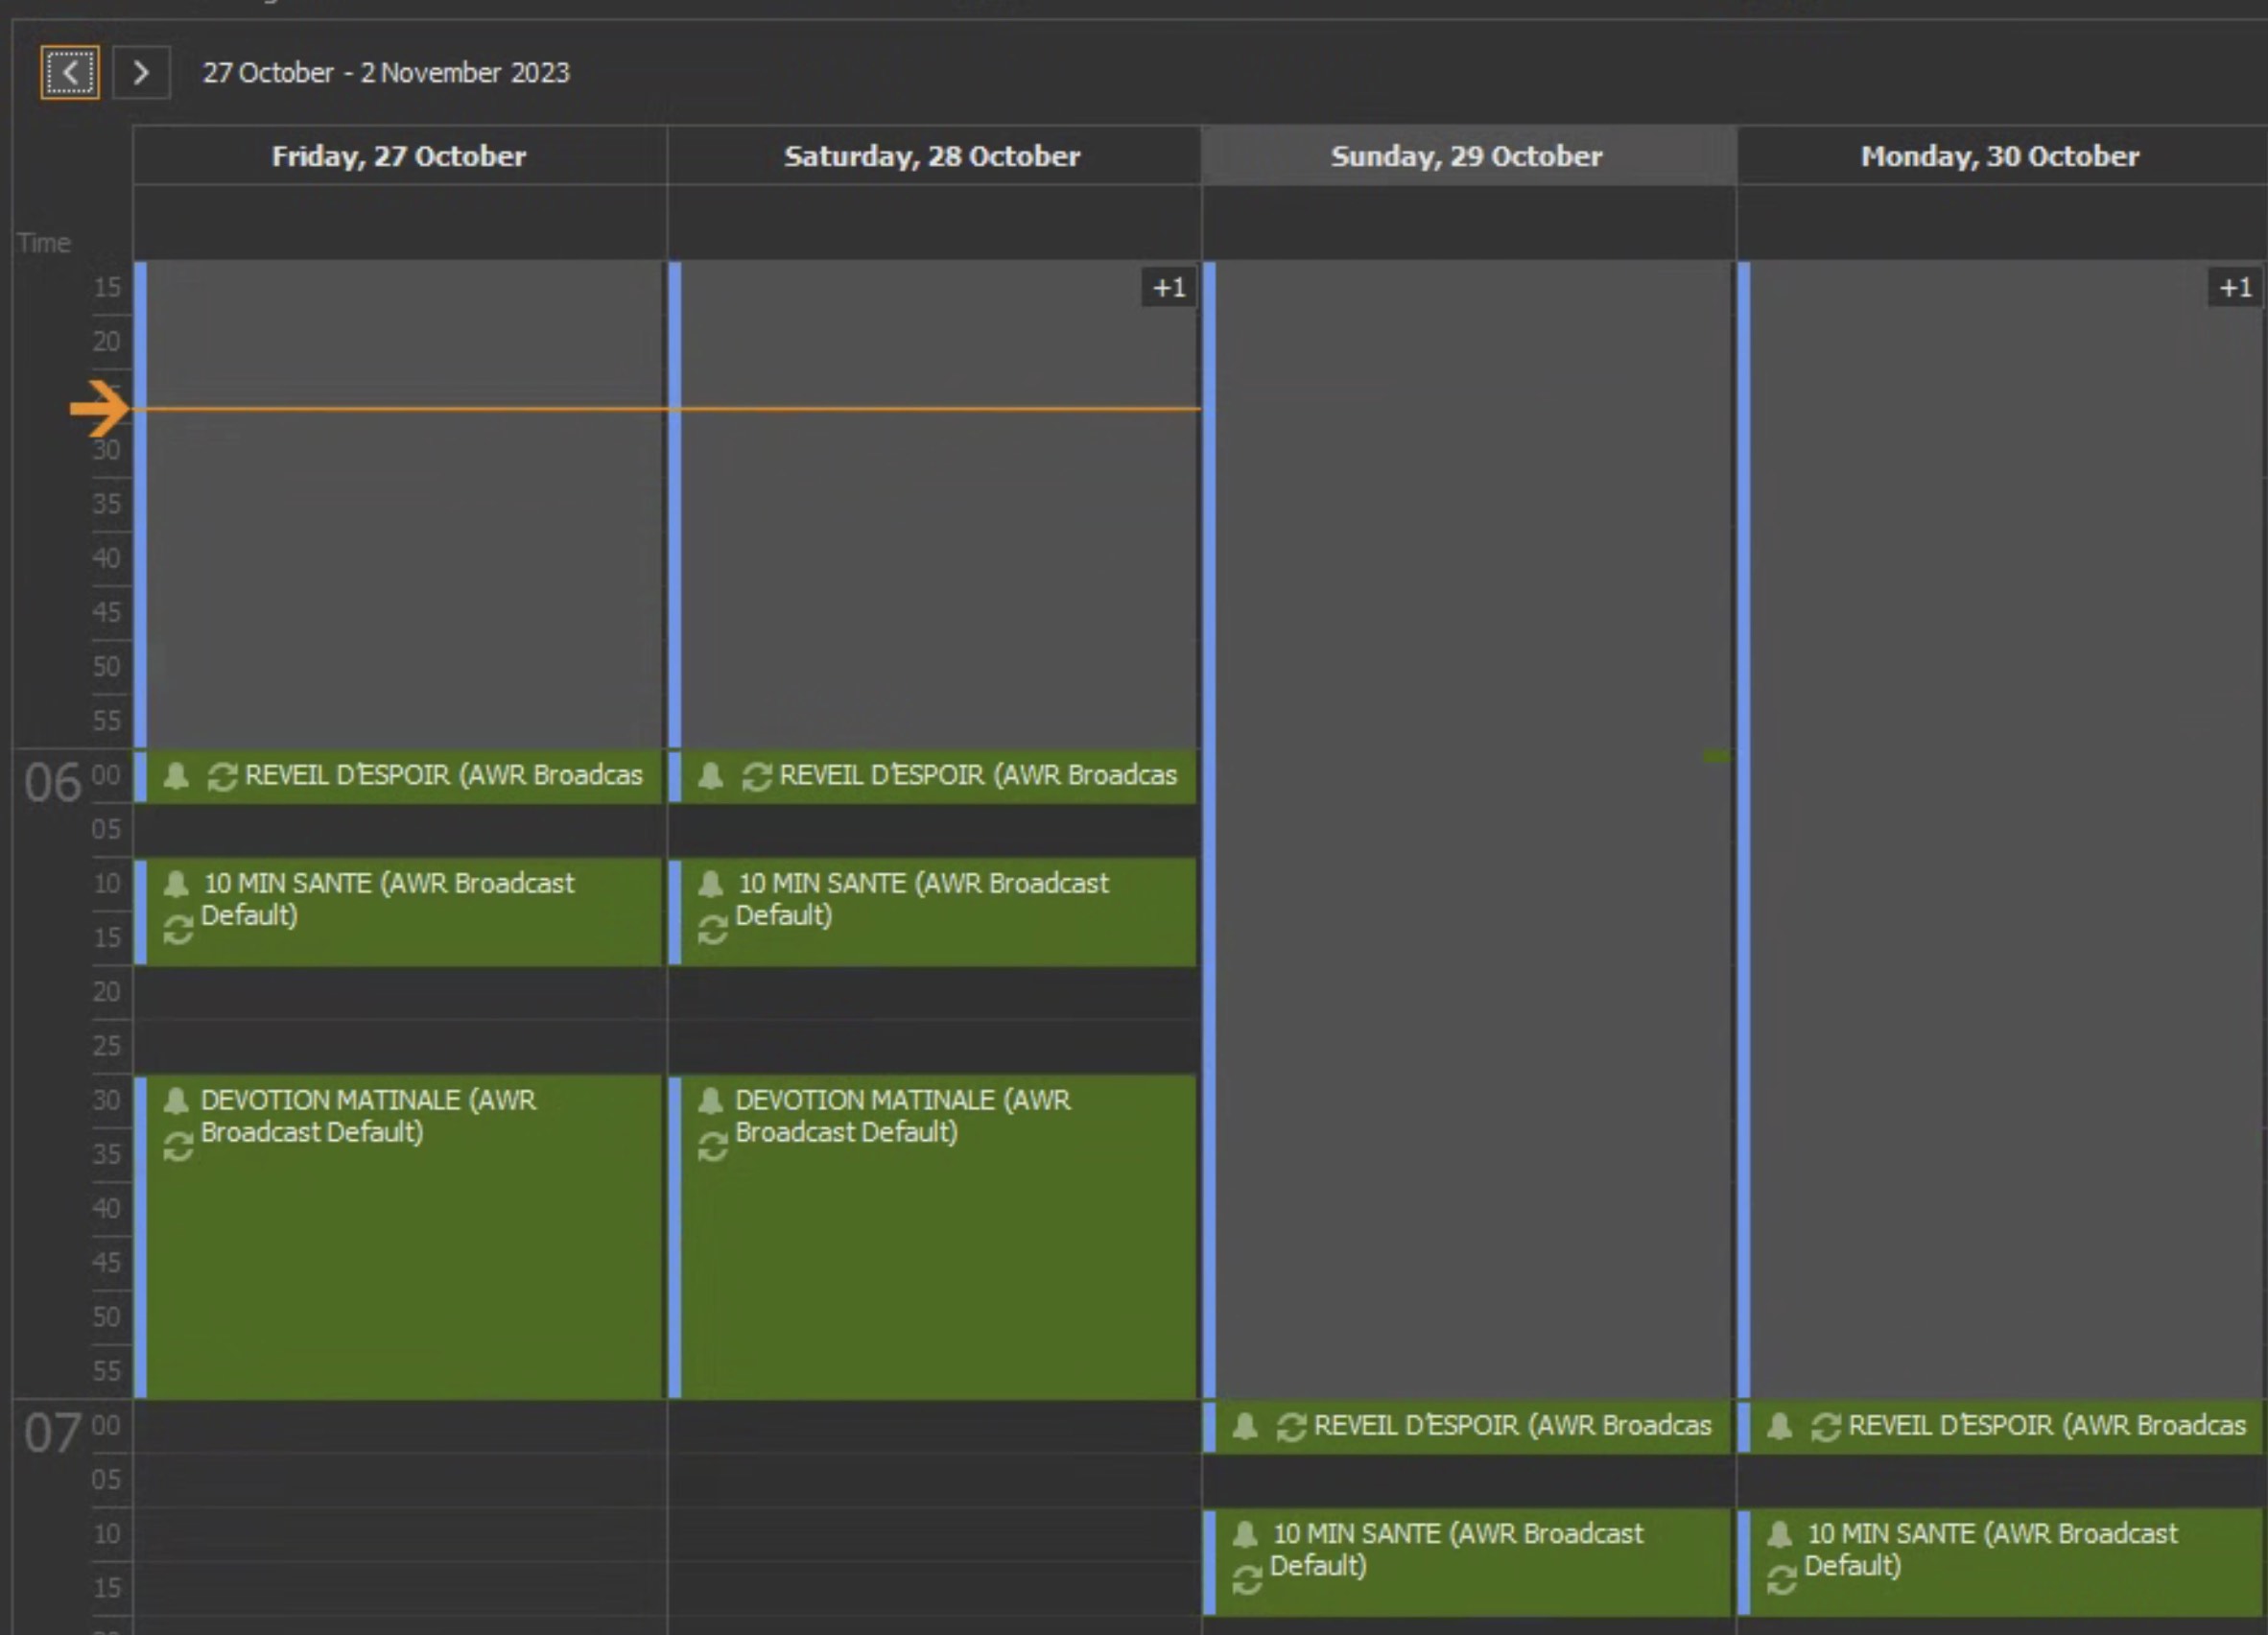This screenshot has width=2268, height=1635.
Task: Click bell icon on Sunday REVEIL D'ESPOIR
Action: tap(1244, 1426)
